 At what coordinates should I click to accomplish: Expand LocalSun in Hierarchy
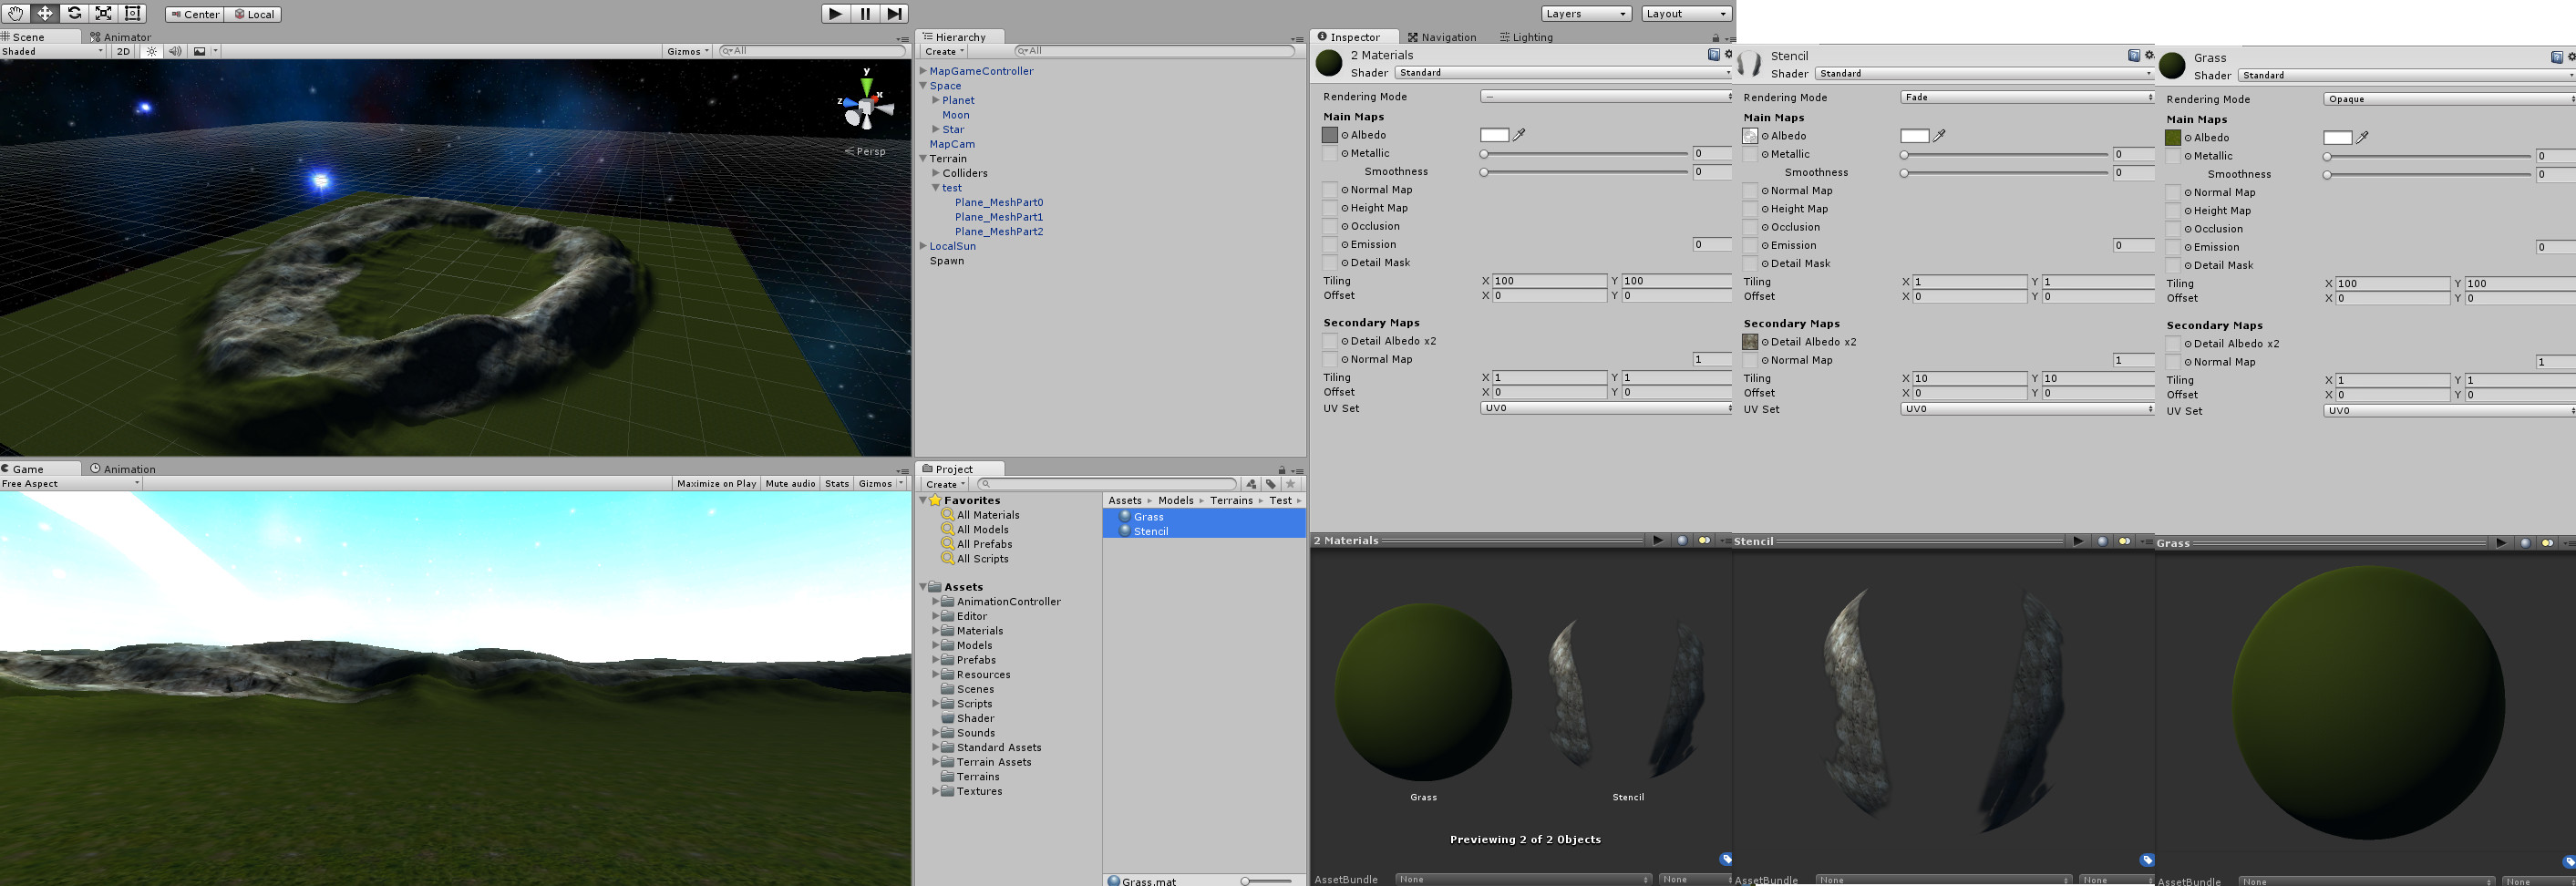tap(923, 246)
